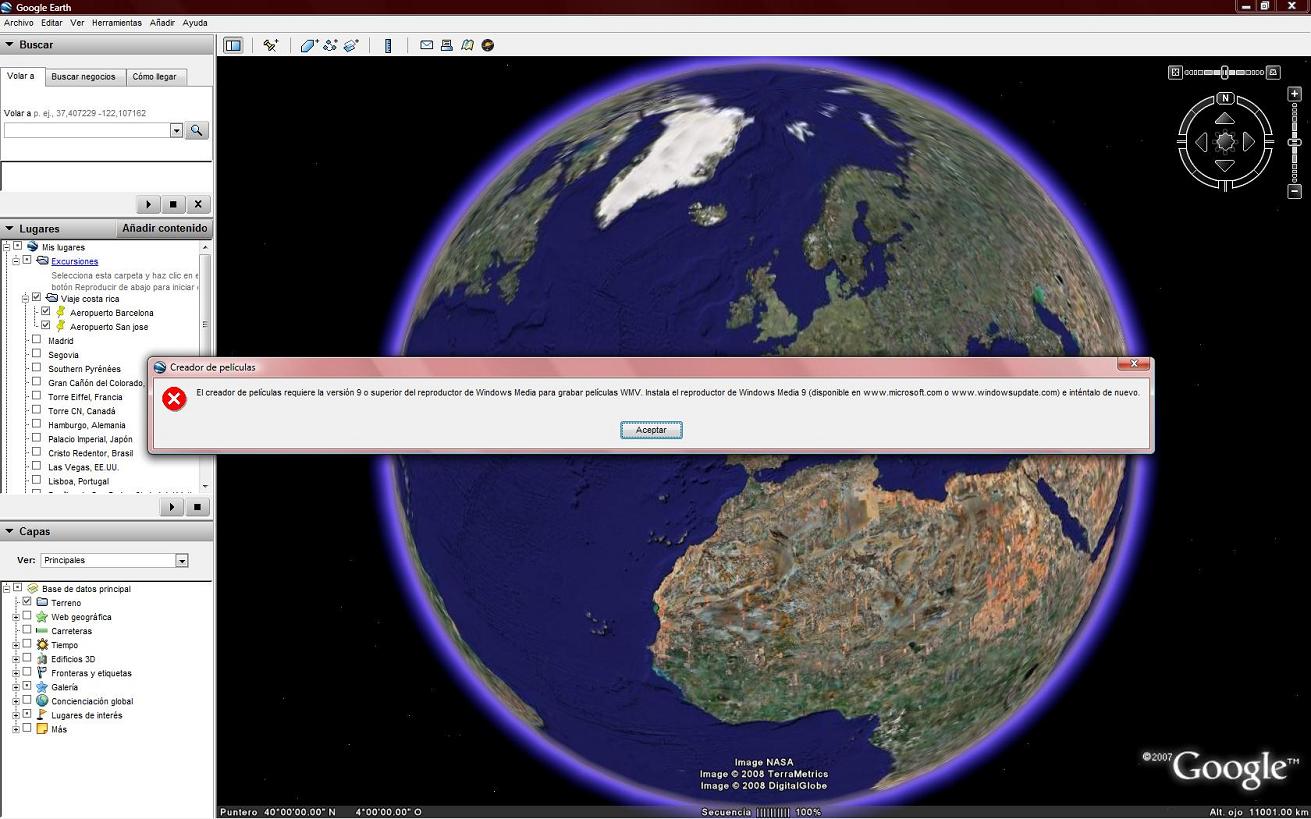
Task: Collapse the Mis lugares tree node
Action: [x=6, y=246]
